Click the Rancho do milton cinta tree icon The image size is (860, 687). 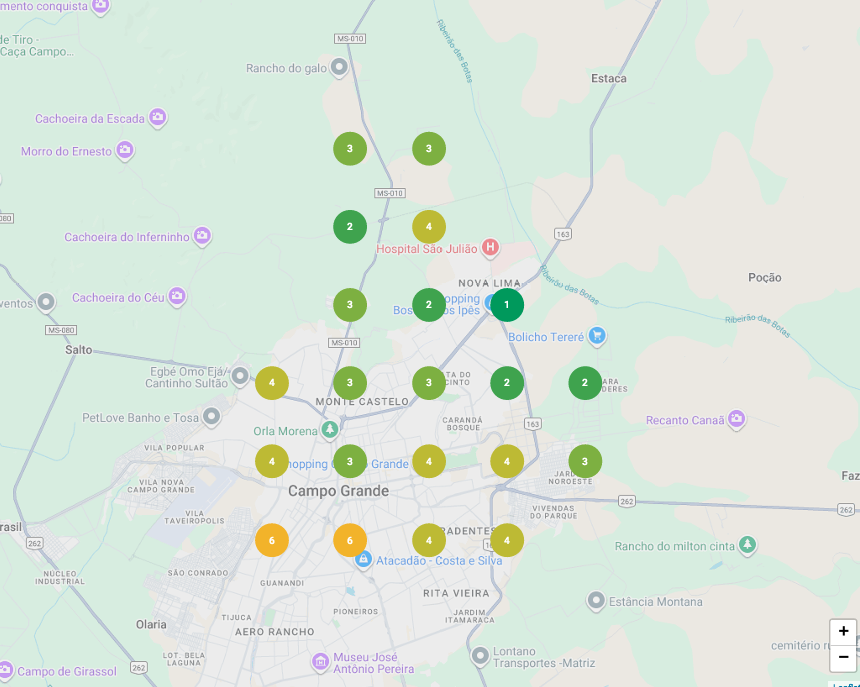747,544
